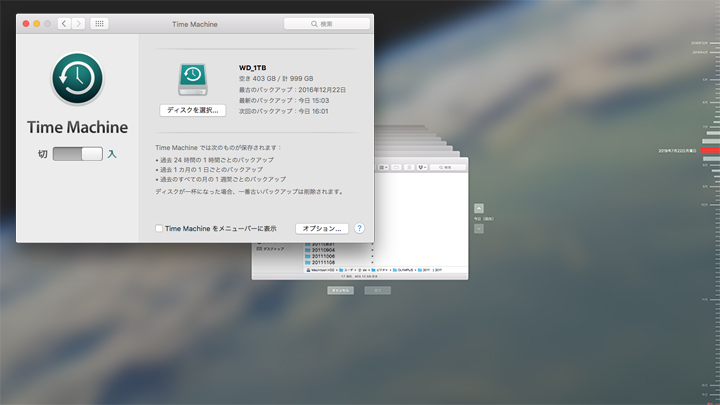Click the latest backup 今日 15:03 line
The image size is (720, 405).
pyautogui.click(x=284, y=100)
